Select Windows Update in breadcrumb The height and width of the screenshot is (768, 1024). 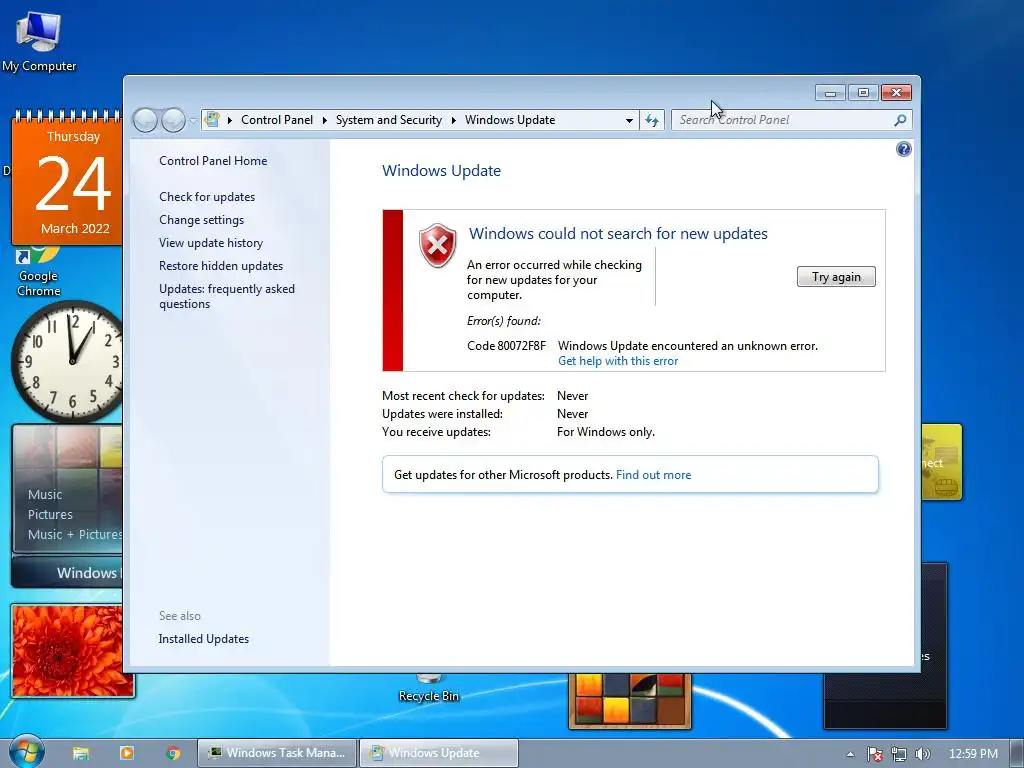click(510, 120)
